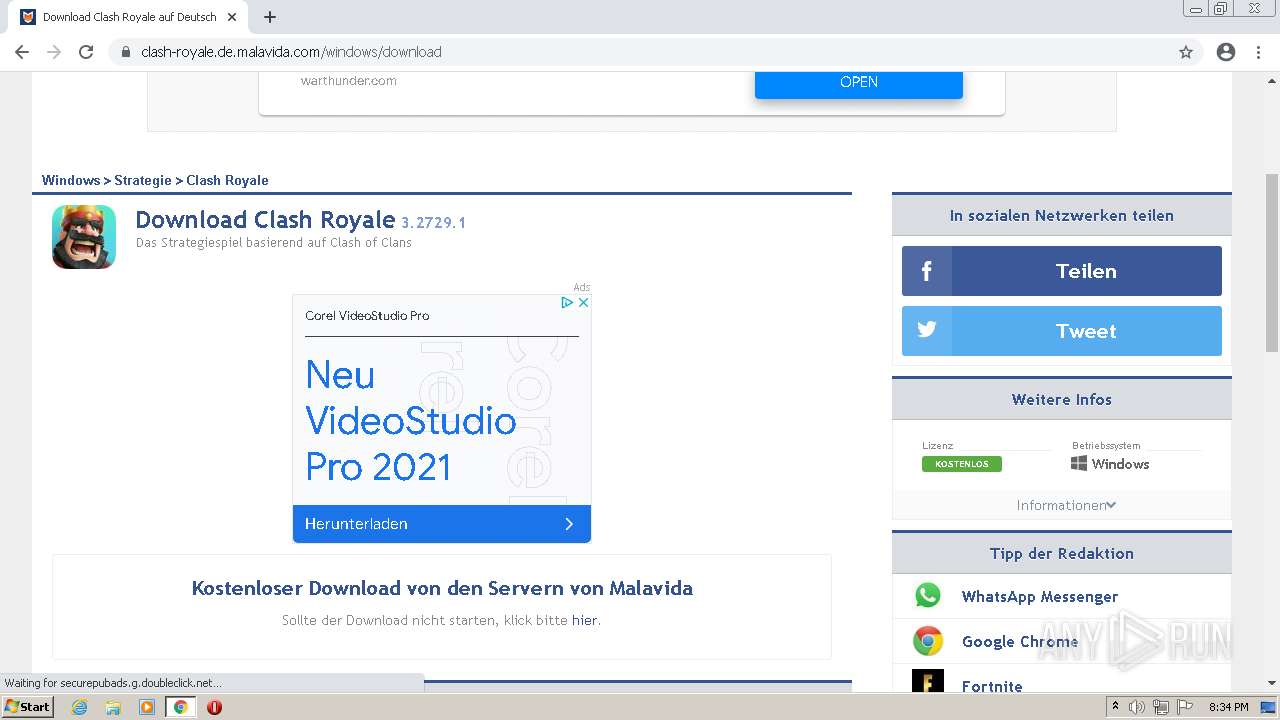Viewport: 1280px width, 720px height.
Task: Click the browser forward arrow
Action: (54, 52)
